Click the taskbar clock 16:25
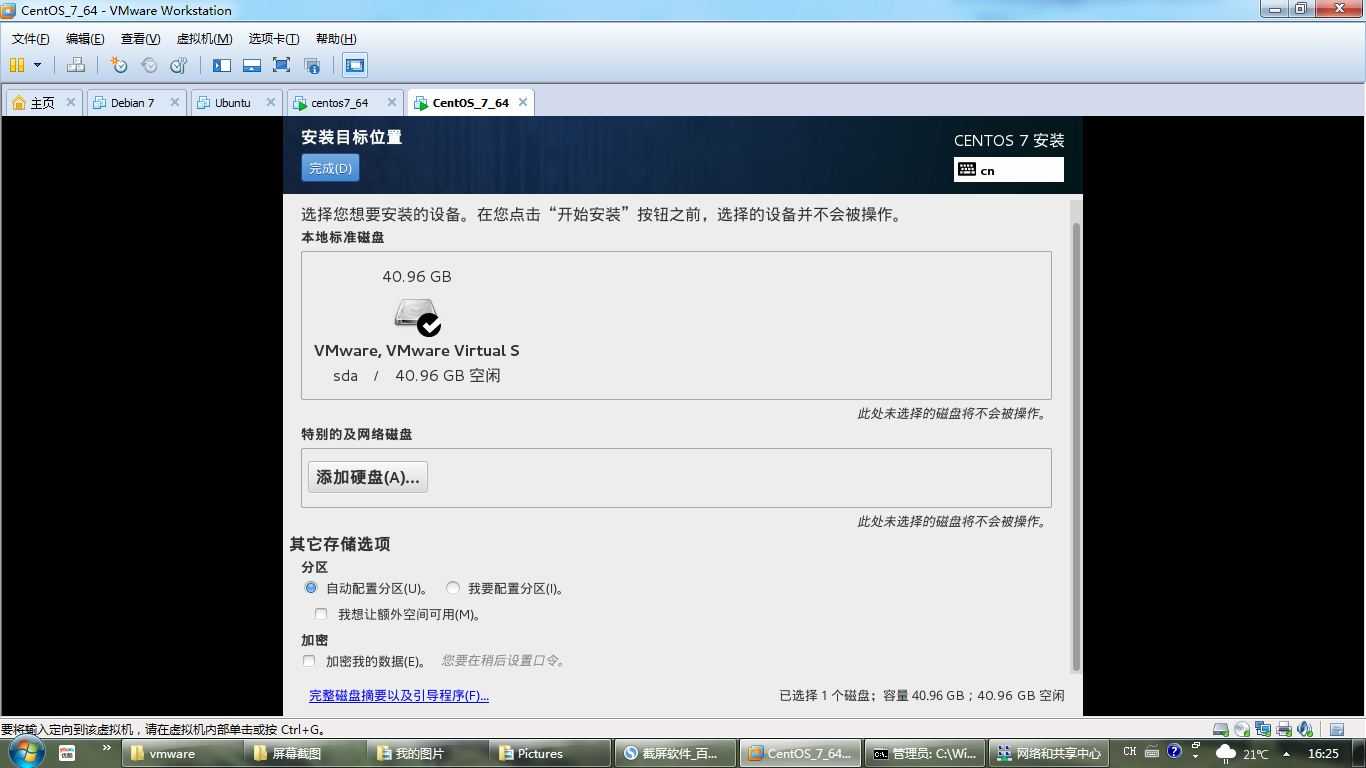This screenshot has width=1366, height=768. click(1323, 754)
